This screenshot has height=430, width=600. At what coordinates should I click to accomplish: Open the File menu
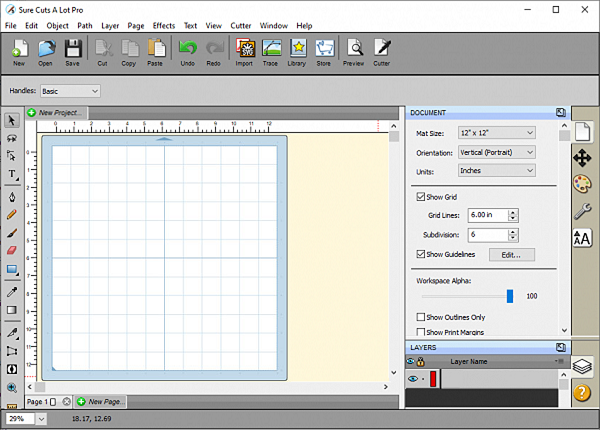11,26
